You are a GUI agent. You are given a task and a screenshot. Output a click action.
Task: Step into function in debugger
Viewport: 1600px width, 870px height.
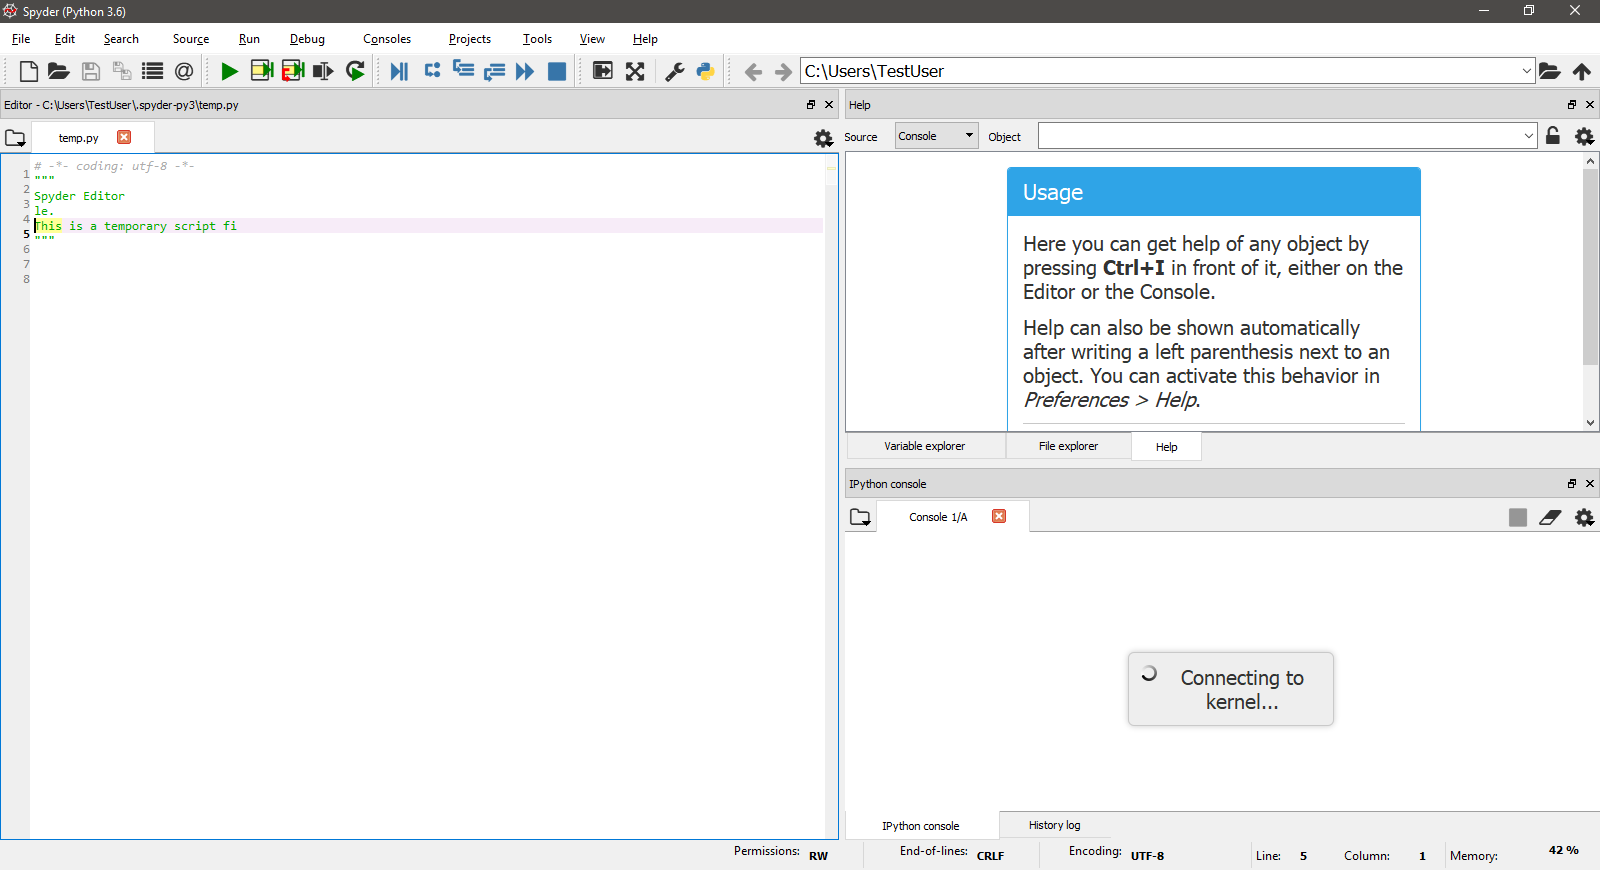point(463,69)
